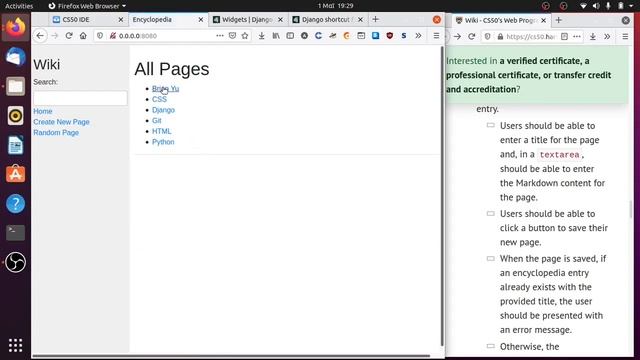The image size is (640, 360).
Task: Click the vertical scrollbar of the Wiki page
Action: pyautogui.click(x=442, y=196)
